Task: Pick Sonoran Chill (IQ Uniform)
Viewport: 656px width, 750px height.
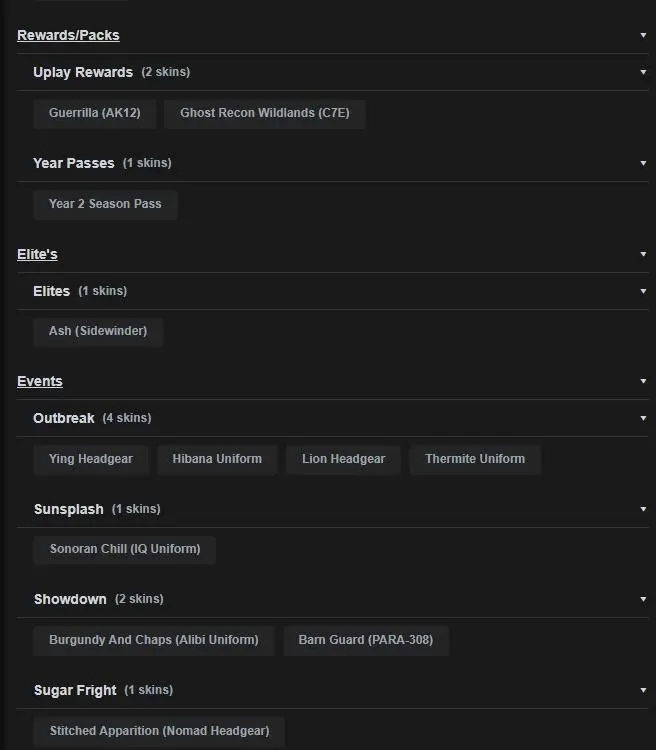Action: 125,549
